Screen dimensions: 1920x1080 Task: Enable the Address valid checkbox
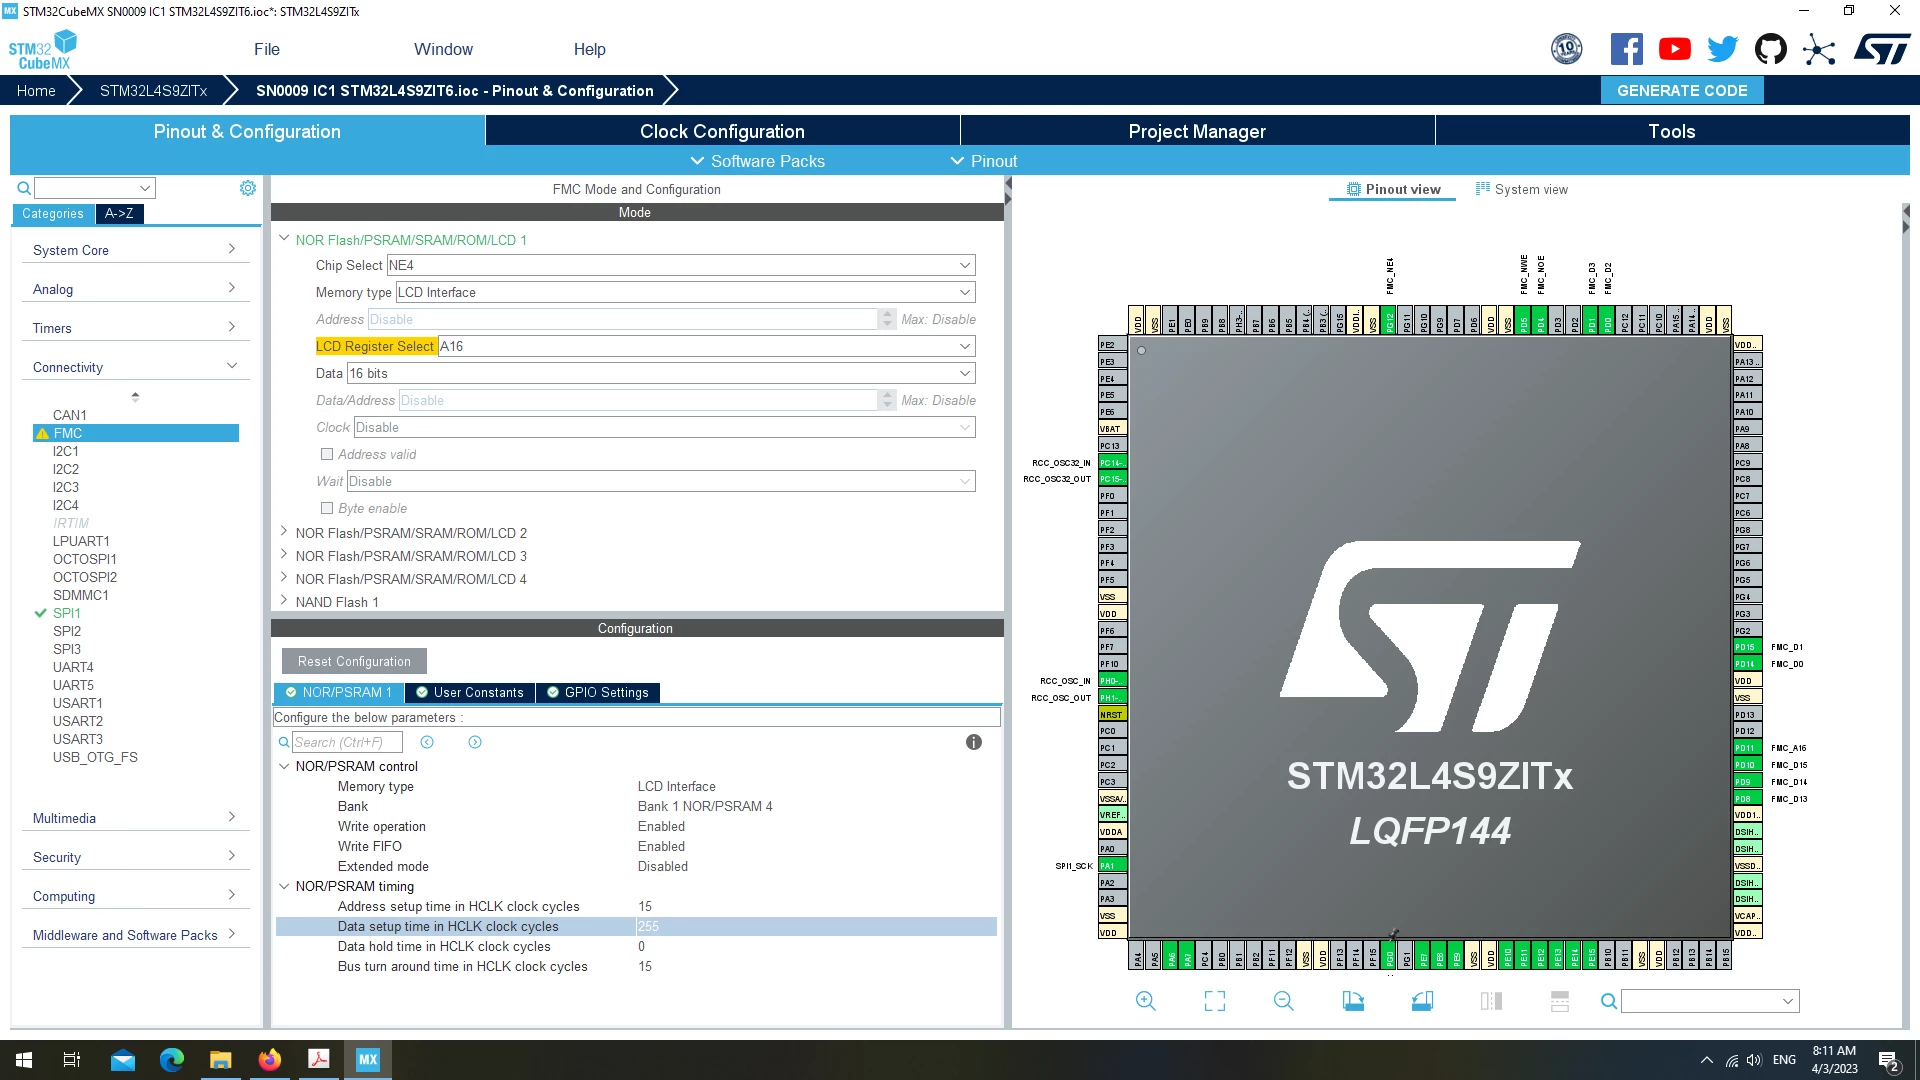coord(327,454)
